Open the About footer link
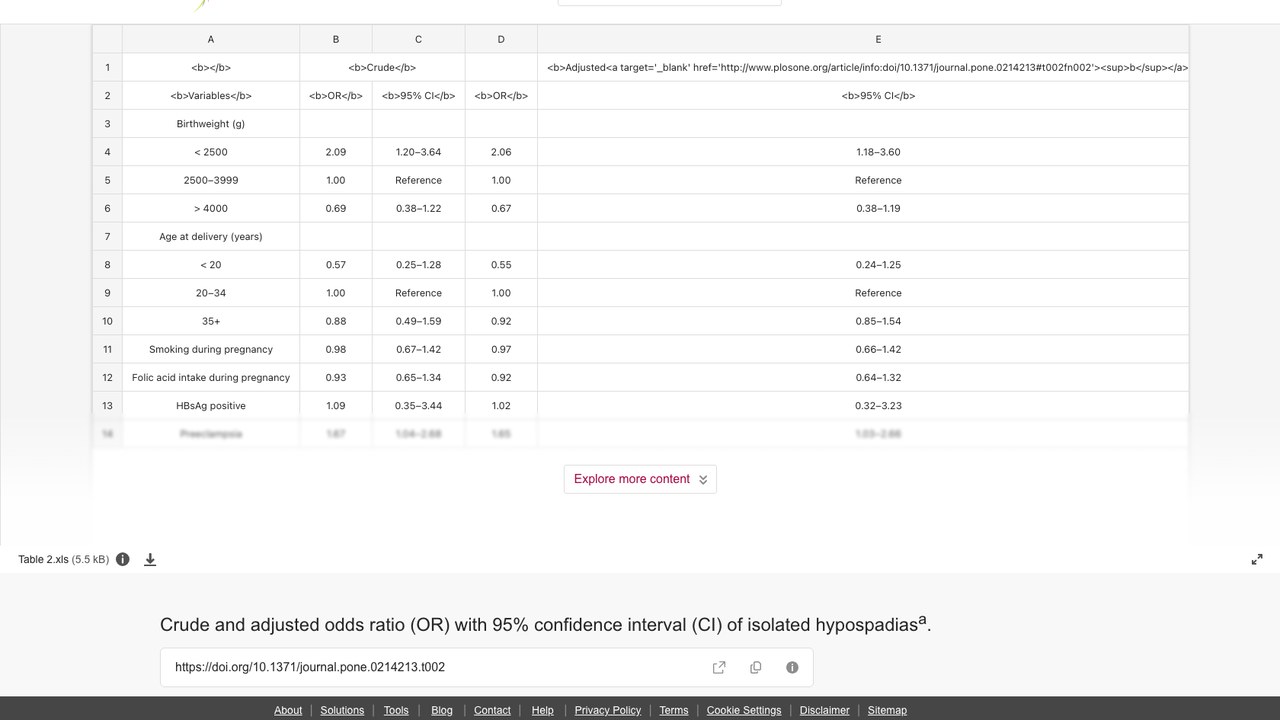Screen dimensions: 1280x720 pyautogui.click(x=288, y=710)
